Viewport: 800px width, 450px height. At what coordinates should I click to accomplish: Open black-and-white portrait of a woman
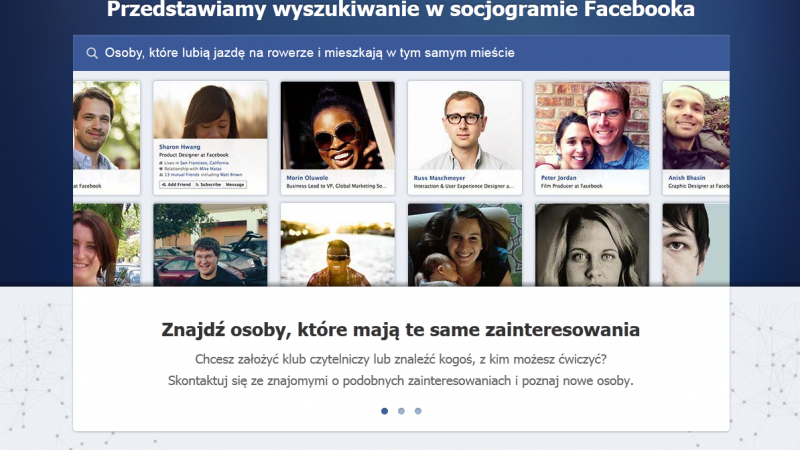(592, 245)
